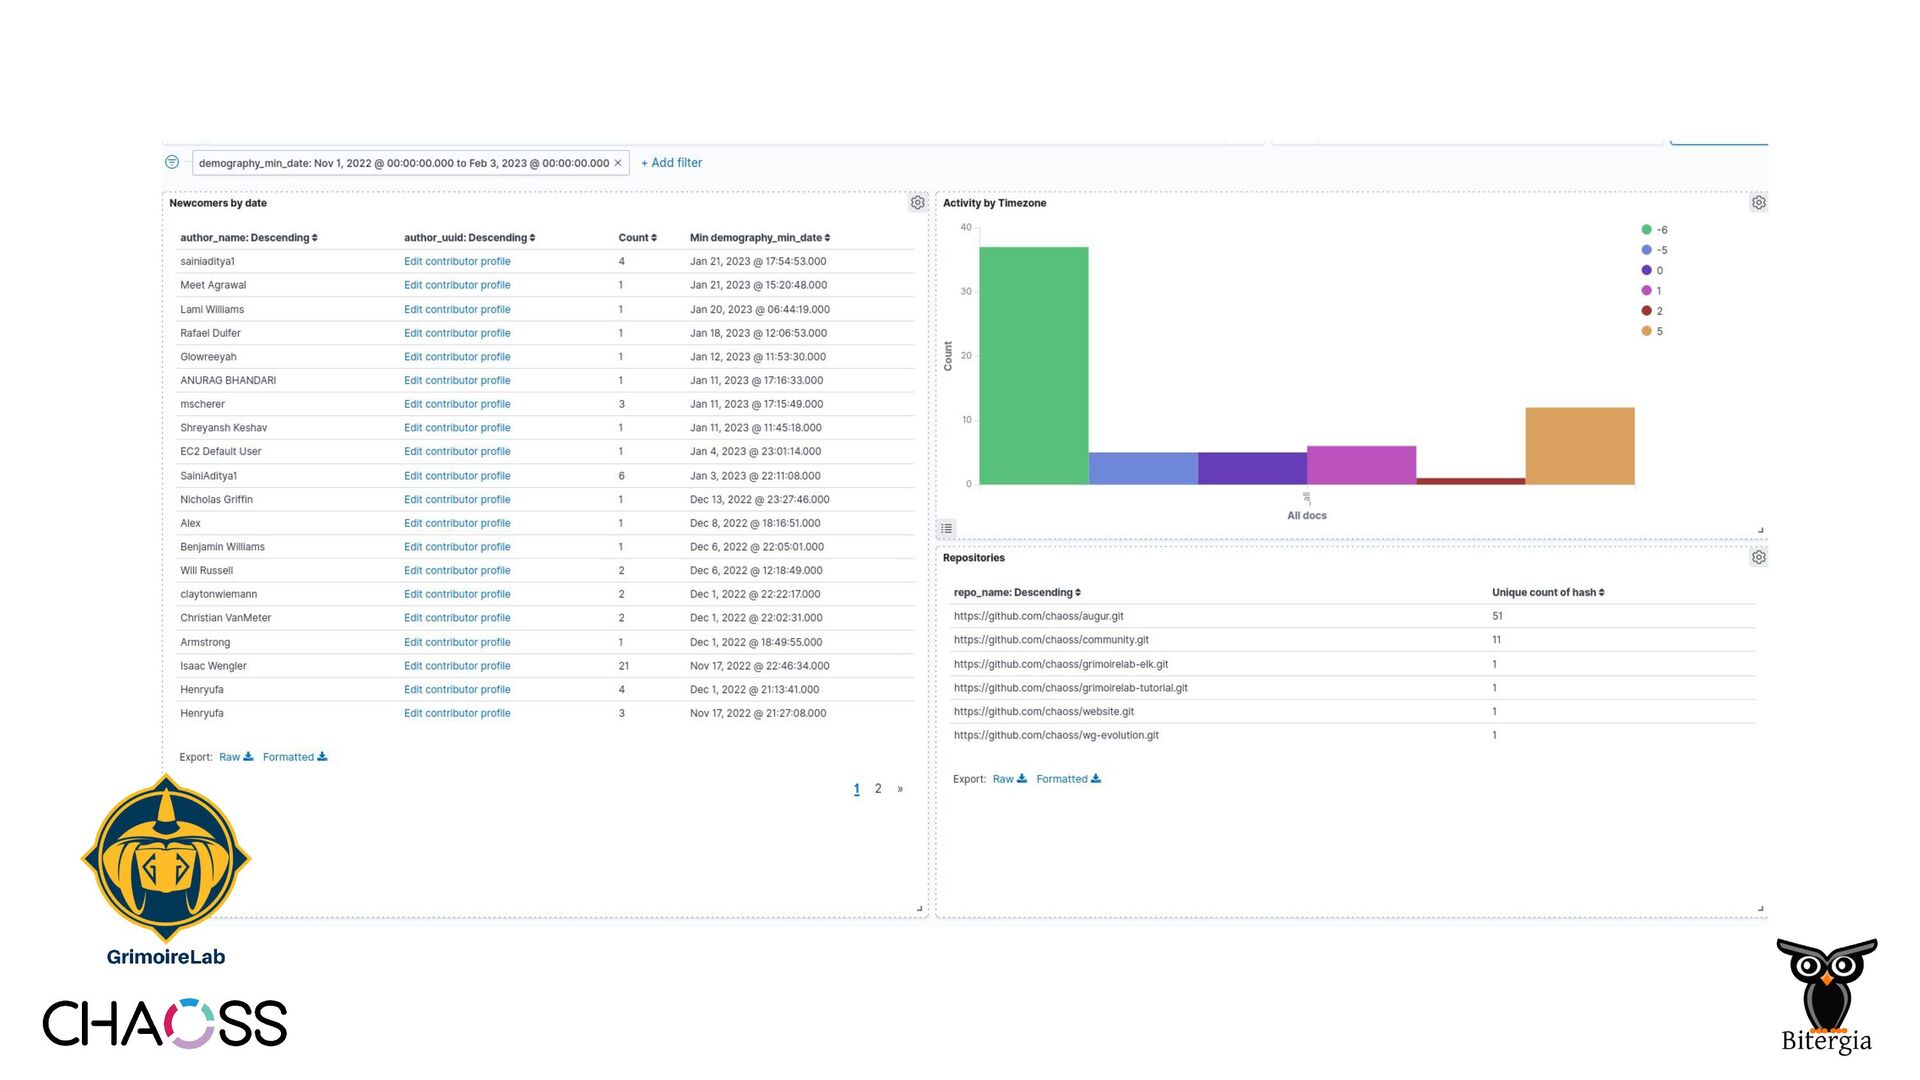Open Edit contributor profile for Meet Agrawal
1920x1080 pixels.
click(457, 285)
